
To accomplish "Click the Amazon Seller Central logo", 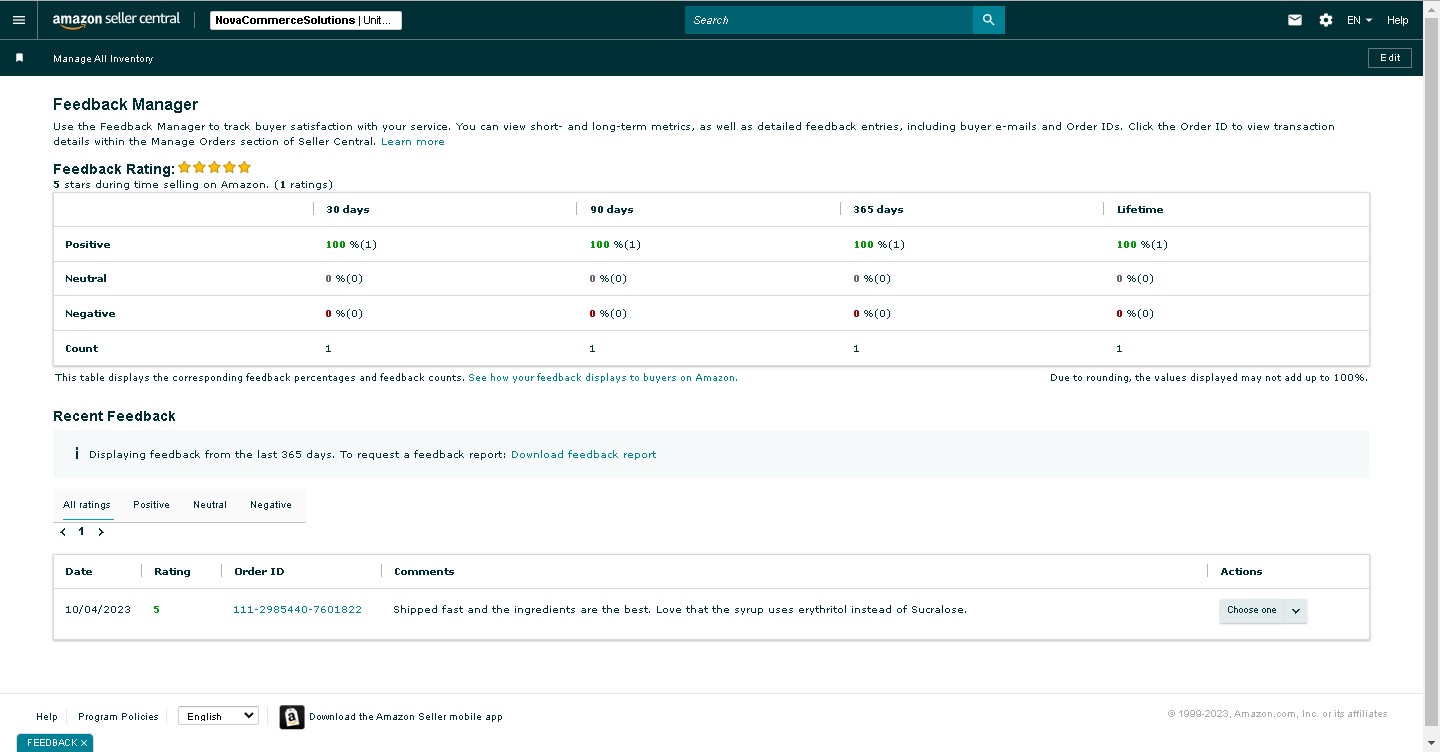I will click(x=116, y=20).
